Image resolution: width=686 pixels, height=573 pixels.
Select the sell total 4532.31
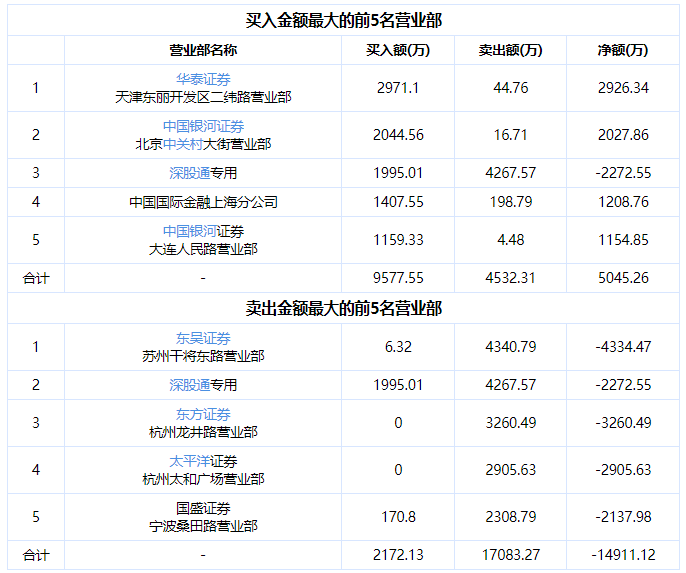click(510, 278)
